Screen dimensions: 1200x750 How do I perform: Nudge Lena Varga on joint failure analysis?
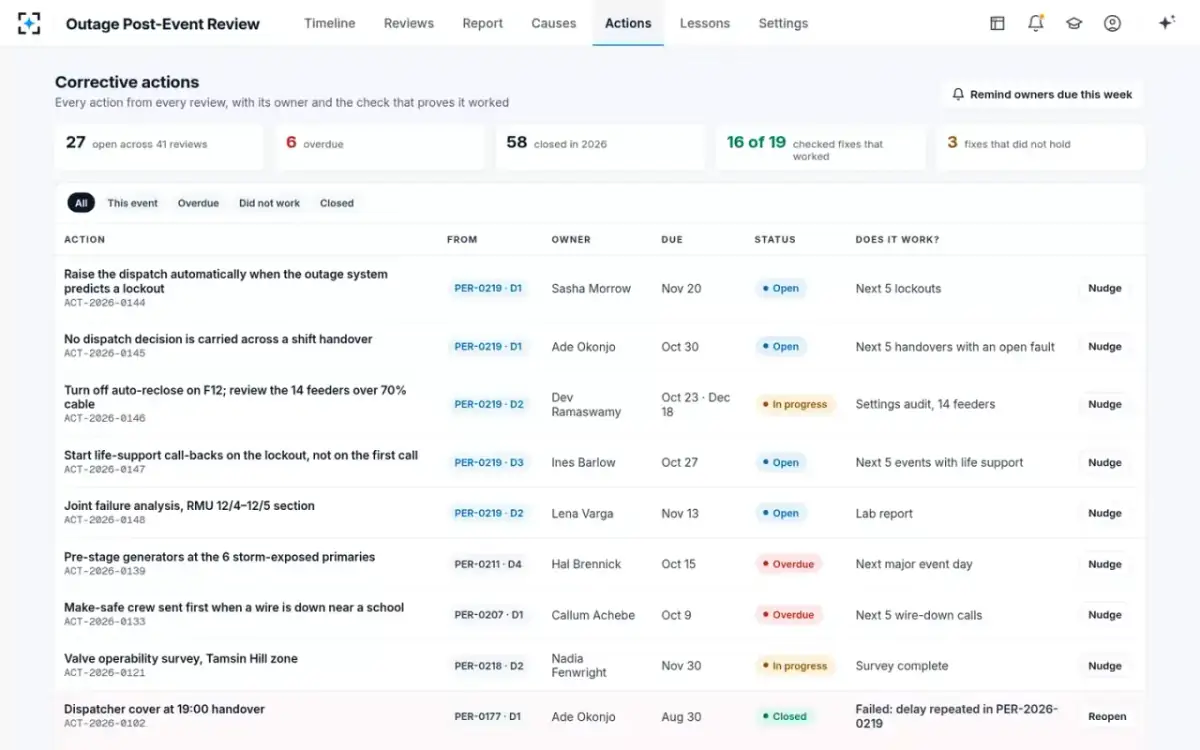1105,513
